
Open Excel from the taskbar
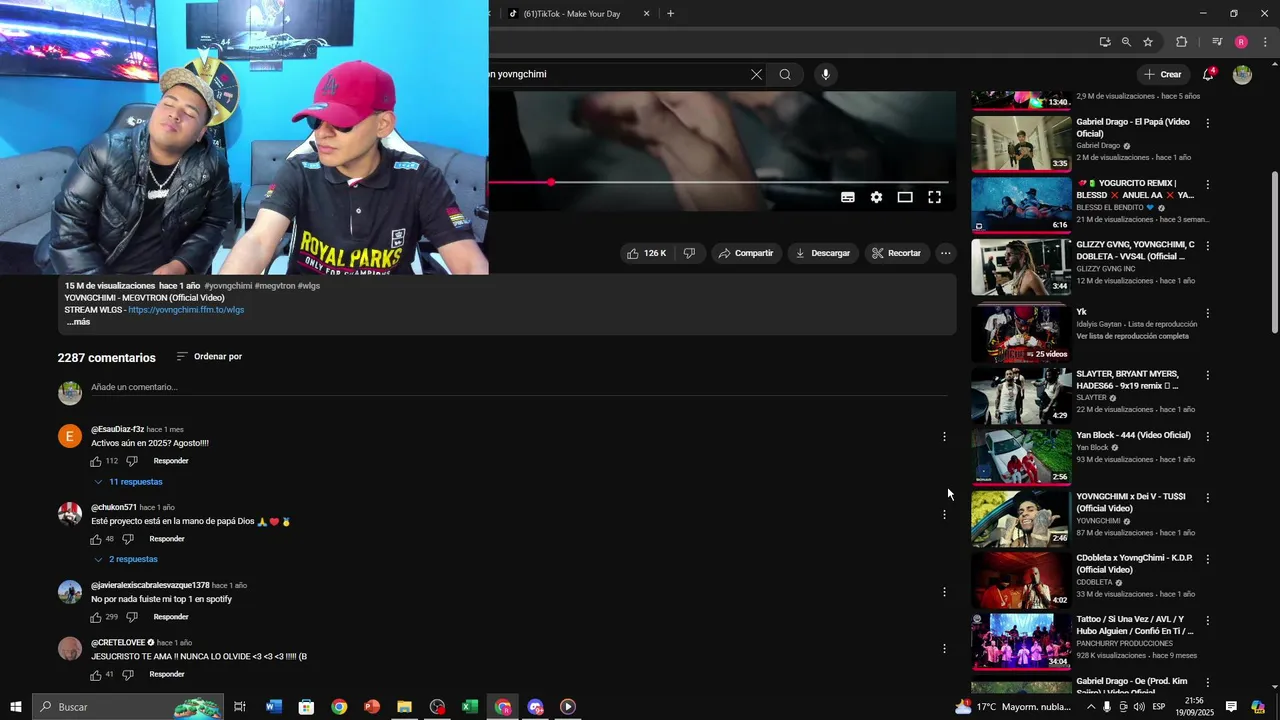[x=470, y=707]
